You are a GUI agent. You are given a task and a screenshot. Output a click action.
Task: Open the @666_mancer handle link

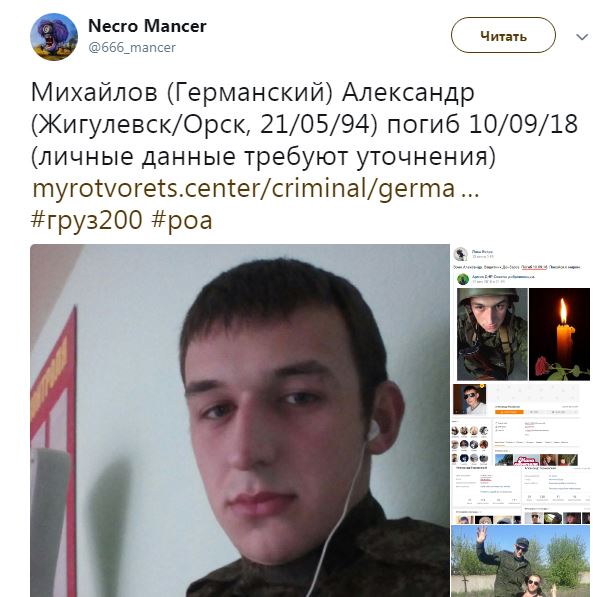tap(132, 48)
